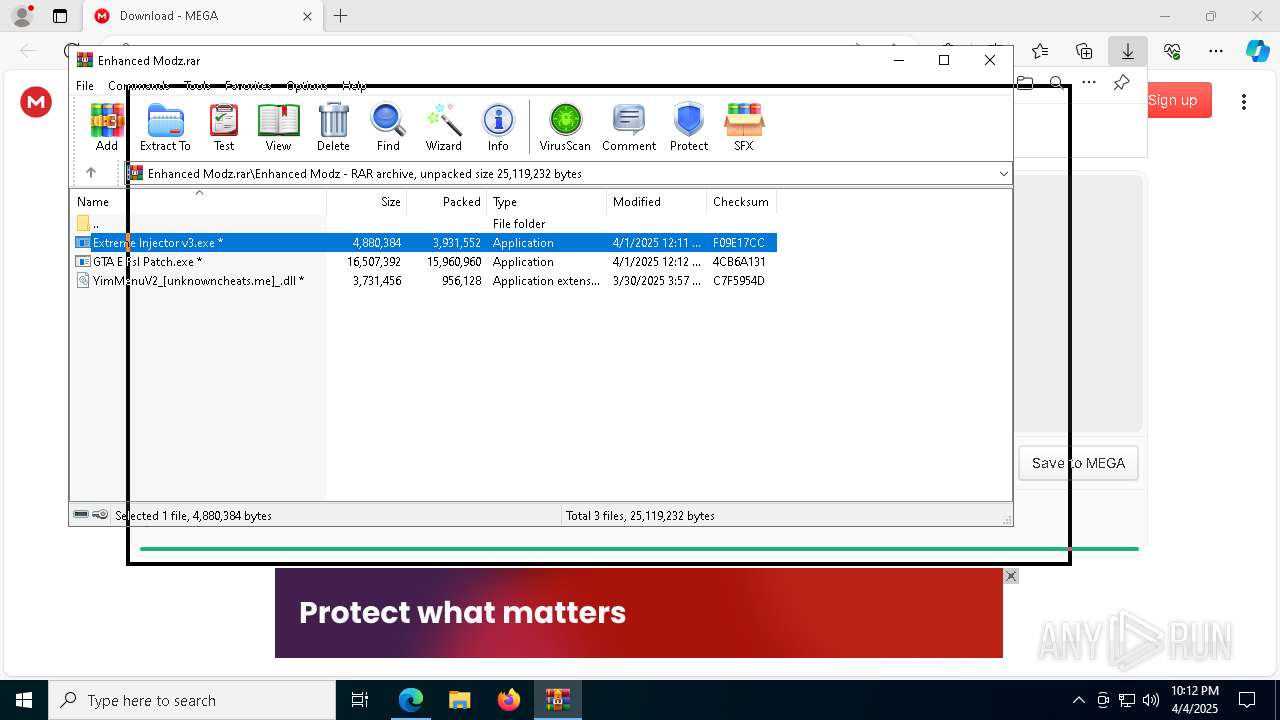The width and height of the screenshot is (1280, 720).
Task: Click the Extract To toolbar icon
Action: tap(165, 127)
